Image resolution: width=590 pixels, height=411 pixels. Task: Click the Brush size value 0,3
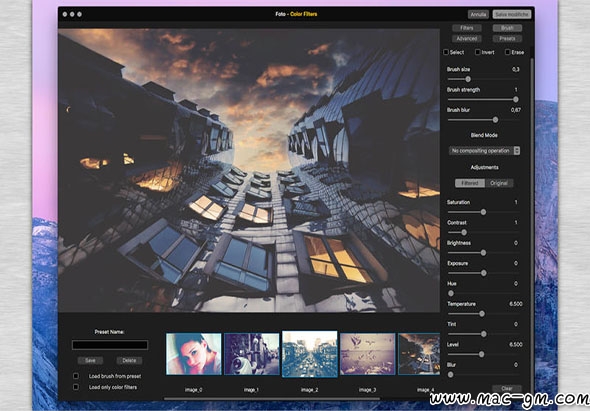click(515, 69)
